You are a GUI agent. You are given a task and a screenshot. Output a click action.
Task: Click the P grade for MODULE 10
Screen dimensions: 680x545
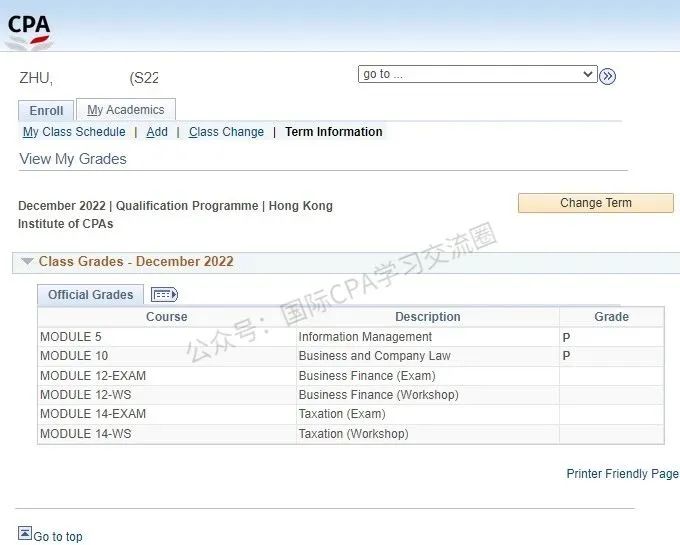click(566, 356)
